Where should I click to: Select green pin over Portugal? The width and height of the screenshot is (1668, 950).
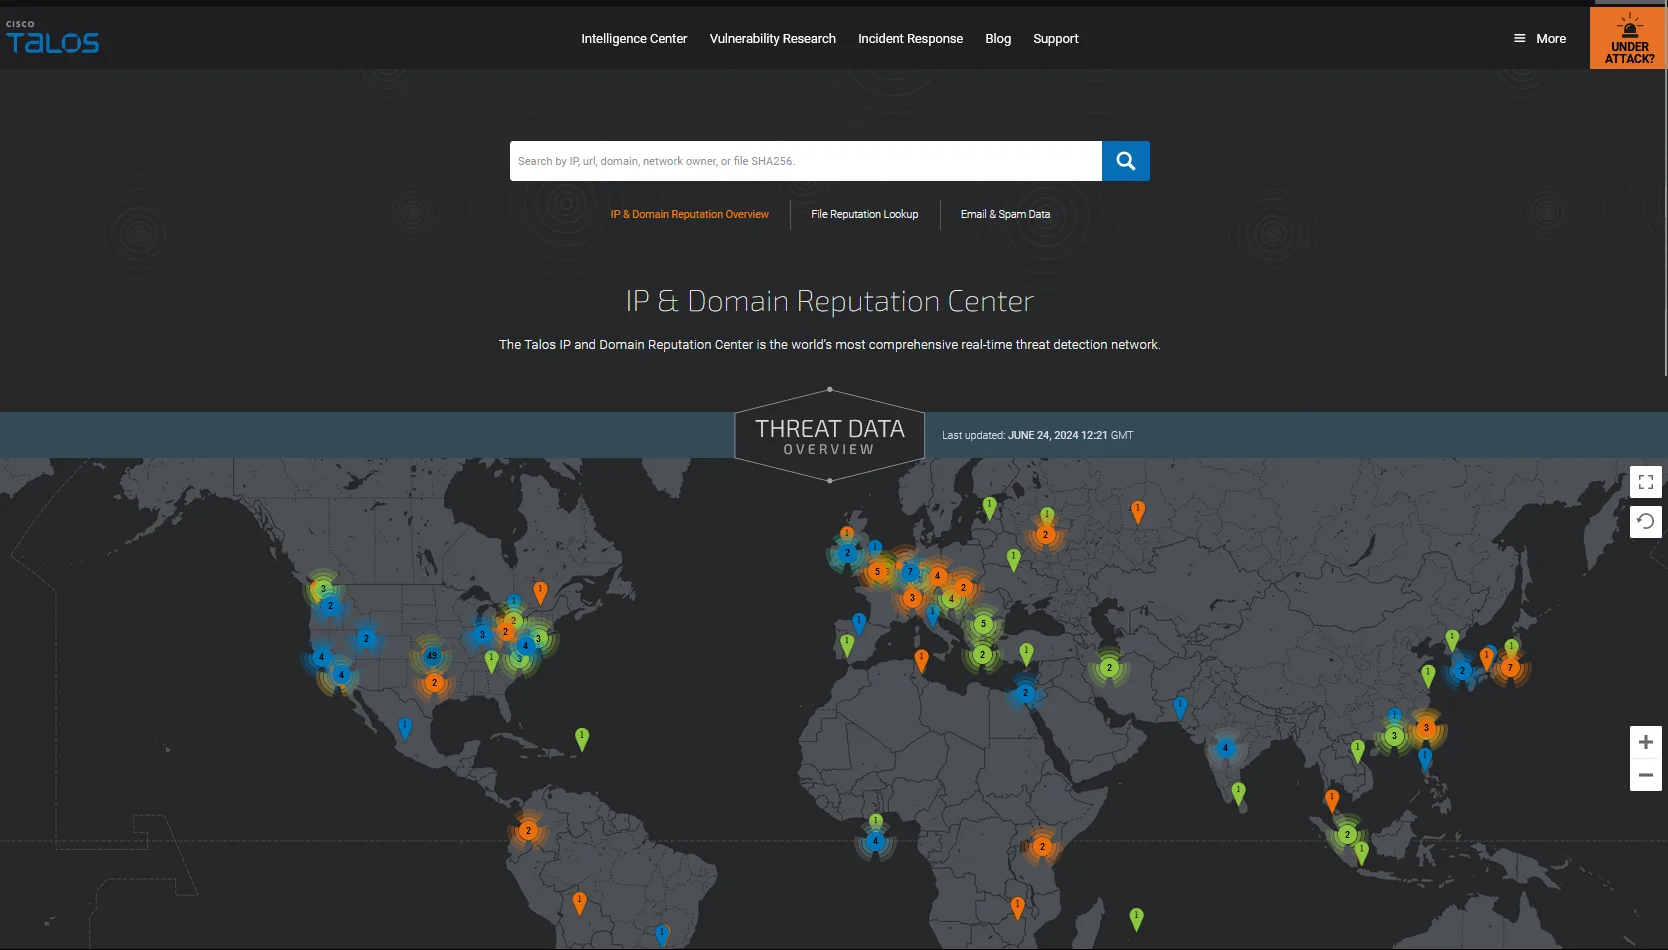847,646
